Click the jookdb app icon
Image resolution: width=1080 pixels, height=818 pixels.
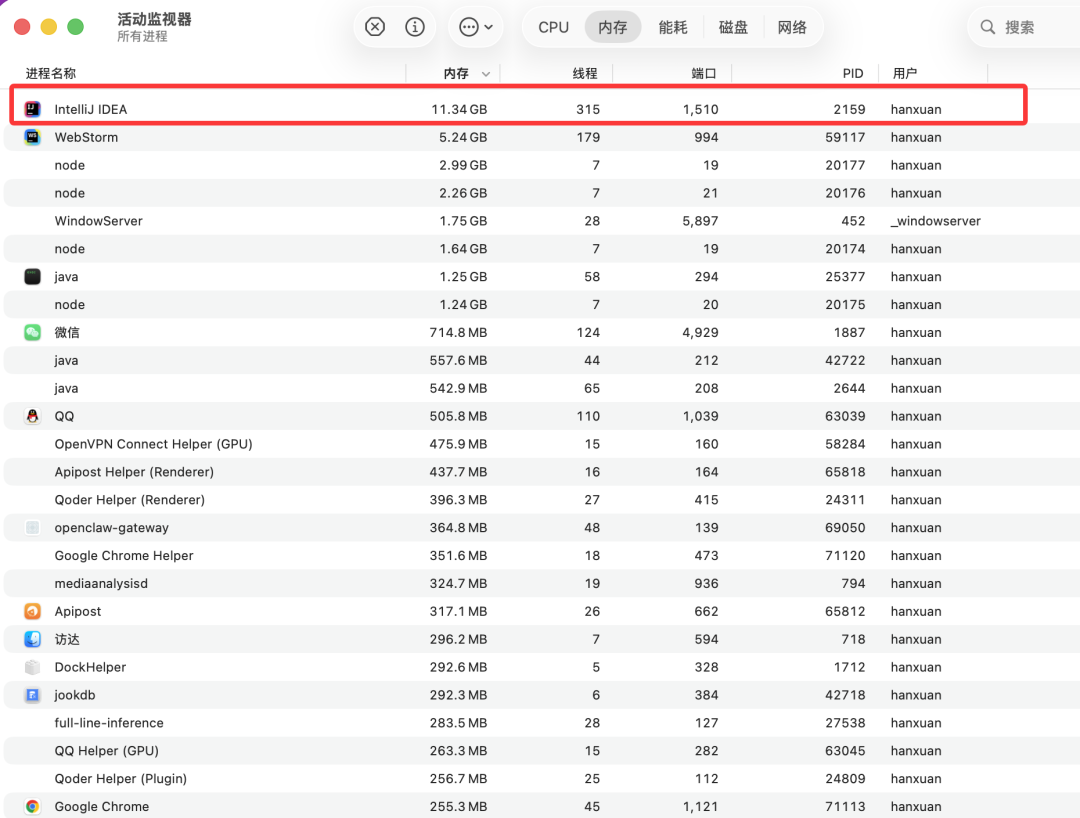32,695
